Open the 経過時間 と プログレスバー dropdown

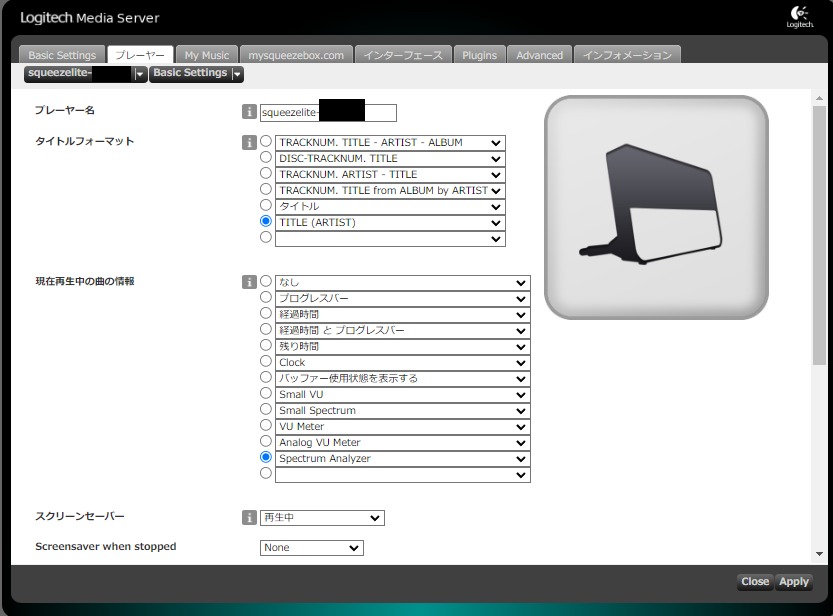(403, 331)
